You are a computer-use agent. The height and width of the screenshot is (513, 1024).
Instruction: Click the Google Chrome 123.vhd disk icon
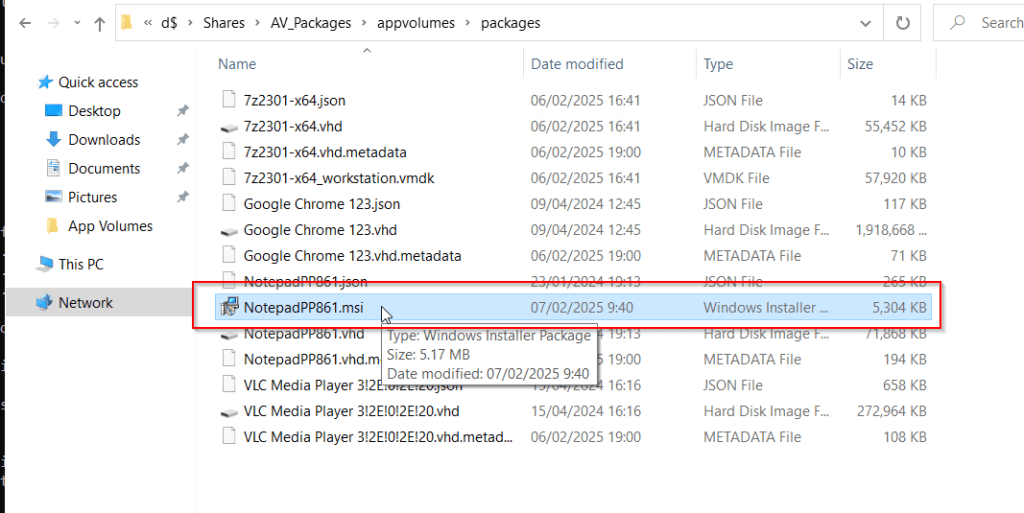230,230
